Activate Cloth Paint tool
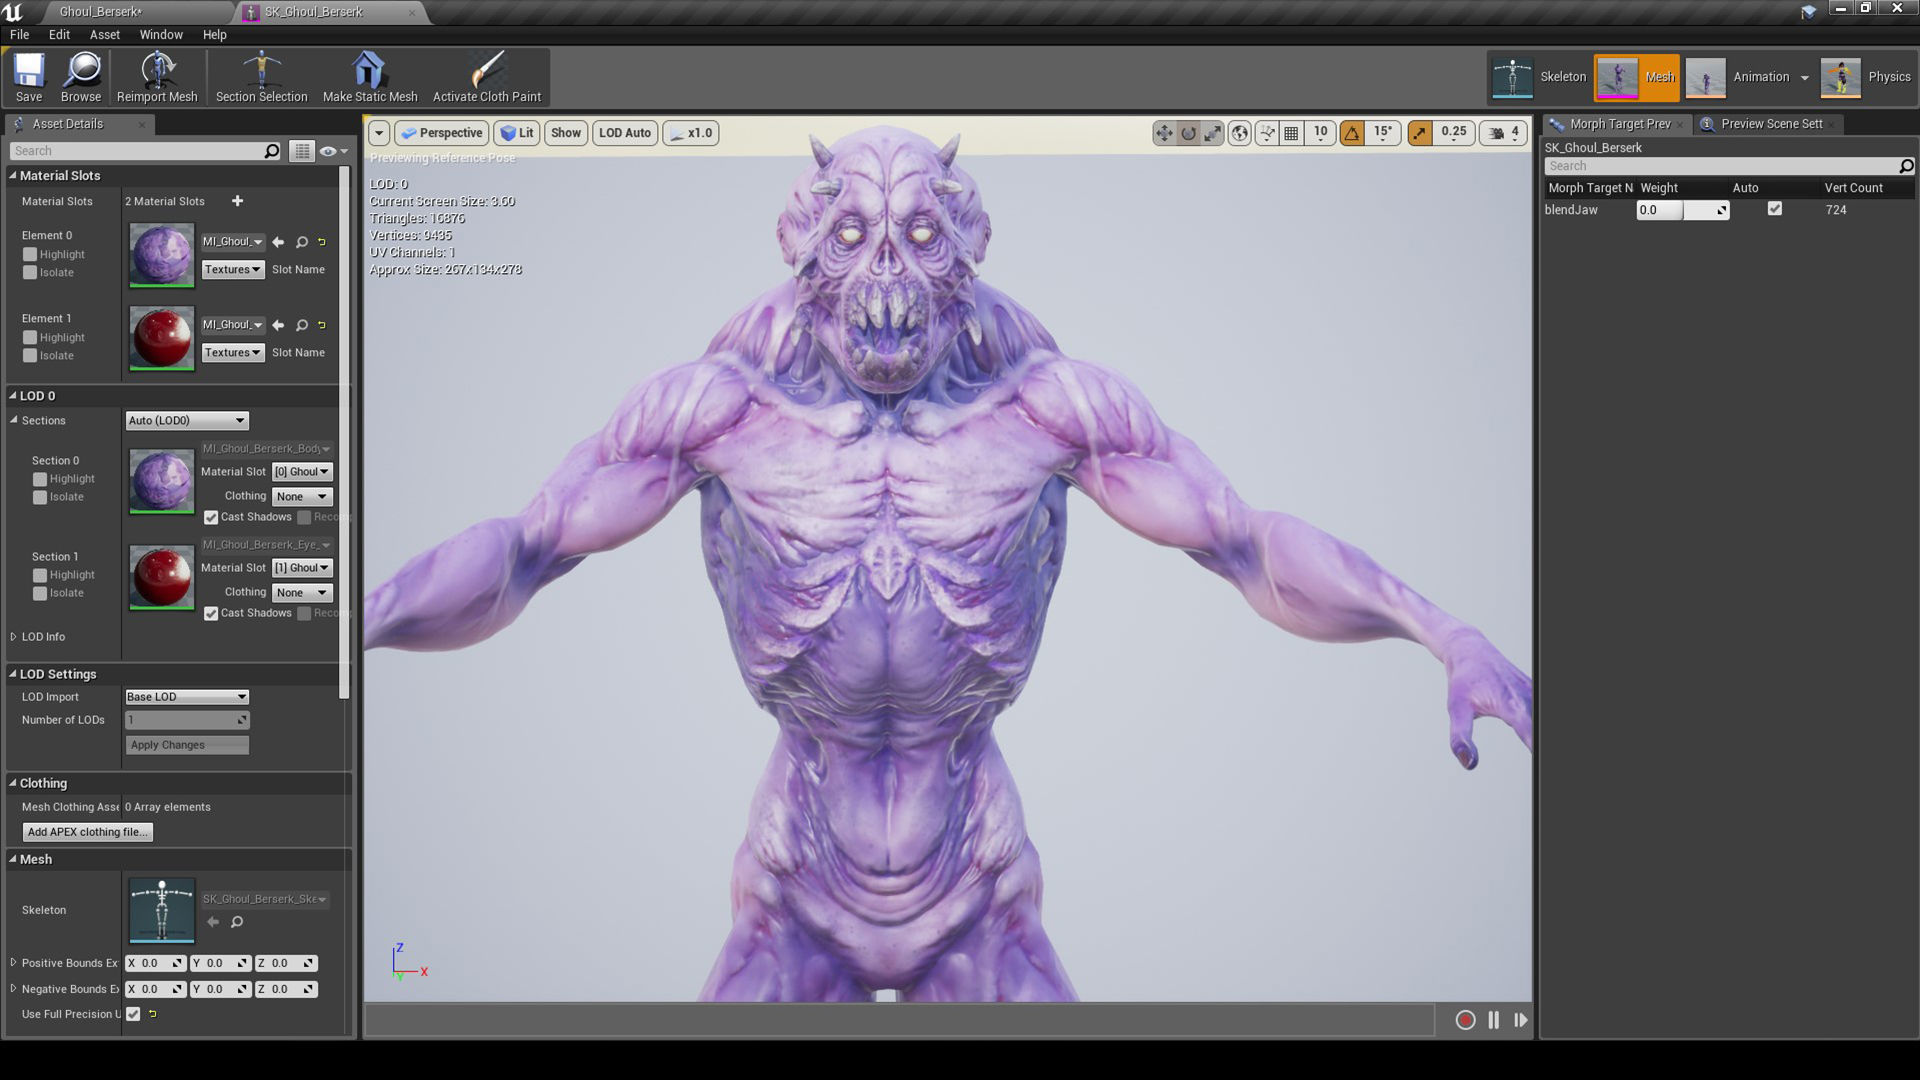 click(x=486, y=78)
